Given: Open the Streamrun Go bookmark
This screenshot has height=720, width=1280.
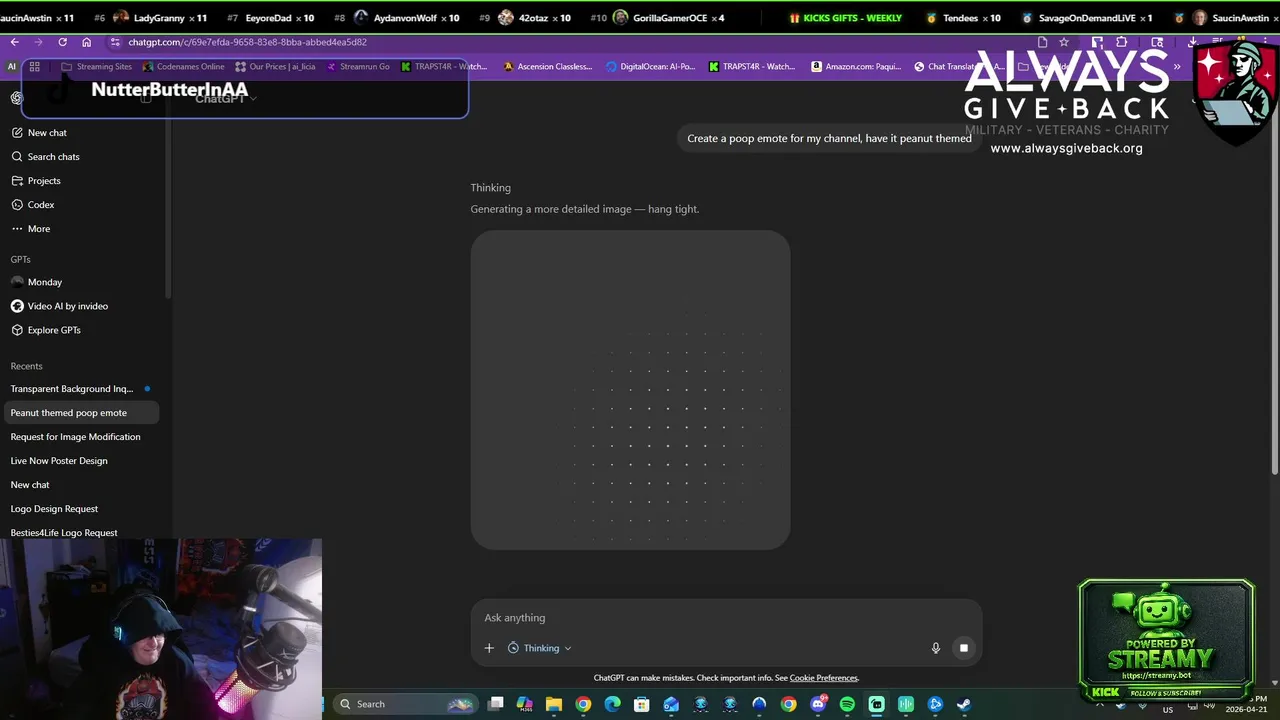Looking at the screenshot, I should 357,67.
